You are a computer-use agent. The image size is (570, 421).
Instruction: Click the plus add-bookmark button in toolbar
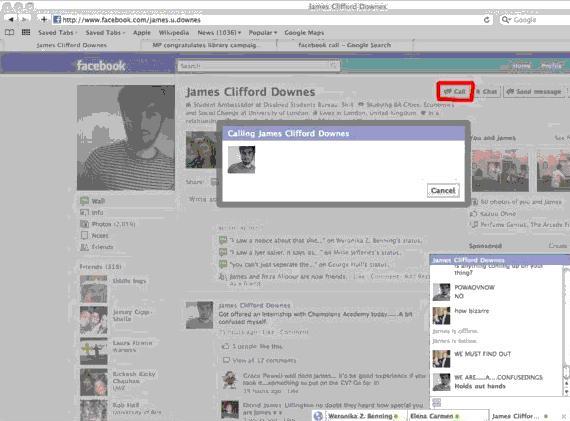point(44,19)
